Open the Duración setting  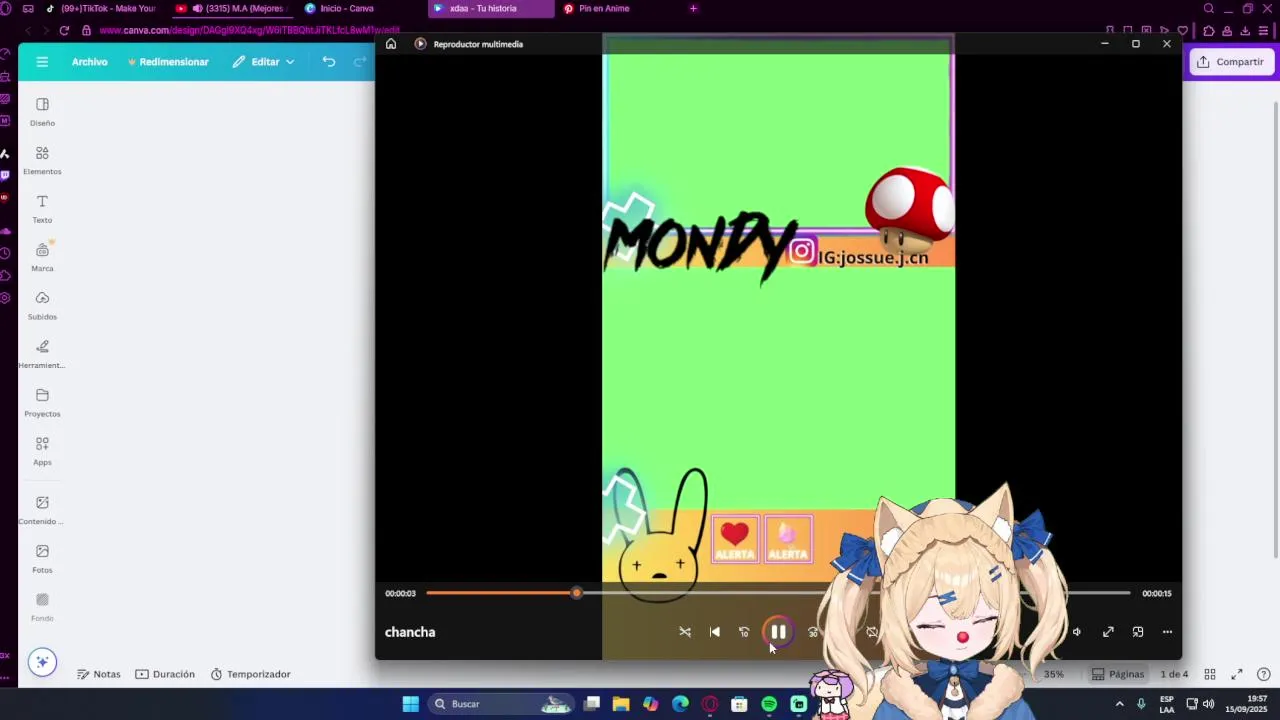pos(165,674)
